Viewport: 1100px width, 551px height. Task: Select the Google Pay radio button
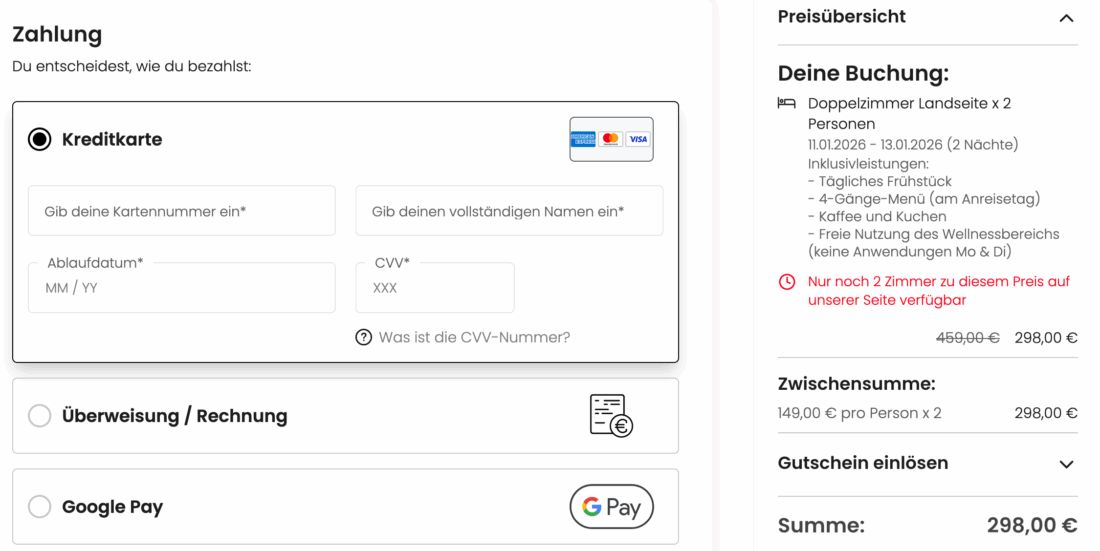(40, 507)
